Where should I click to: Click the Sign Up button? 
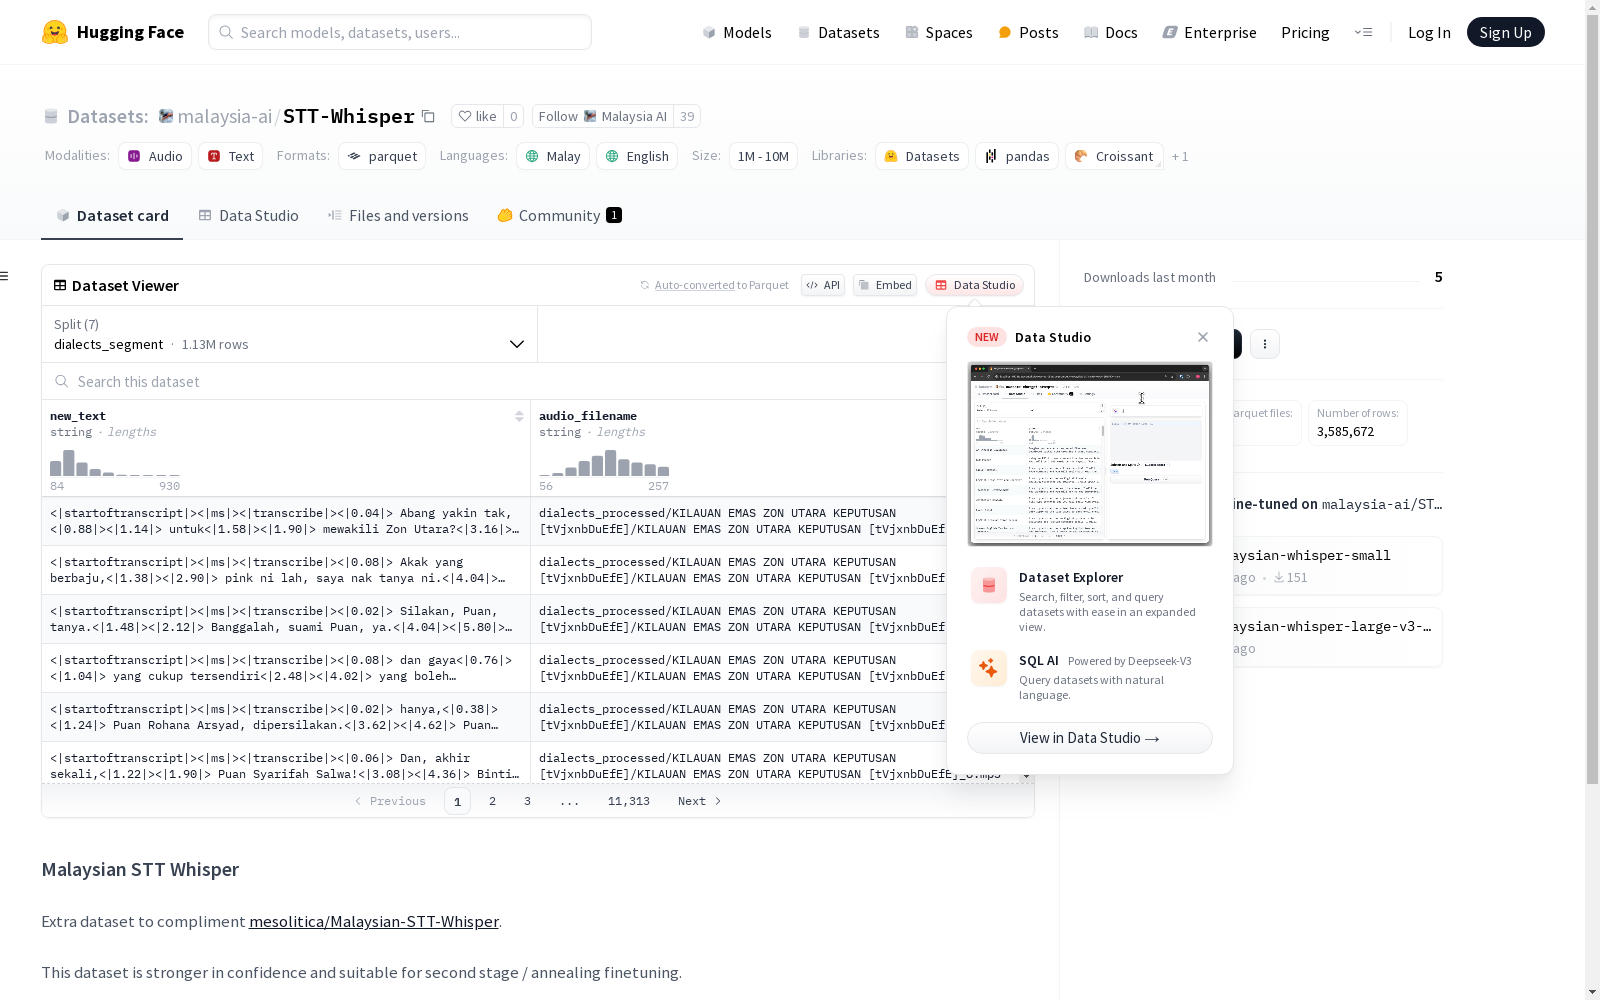click(1505, 32)
